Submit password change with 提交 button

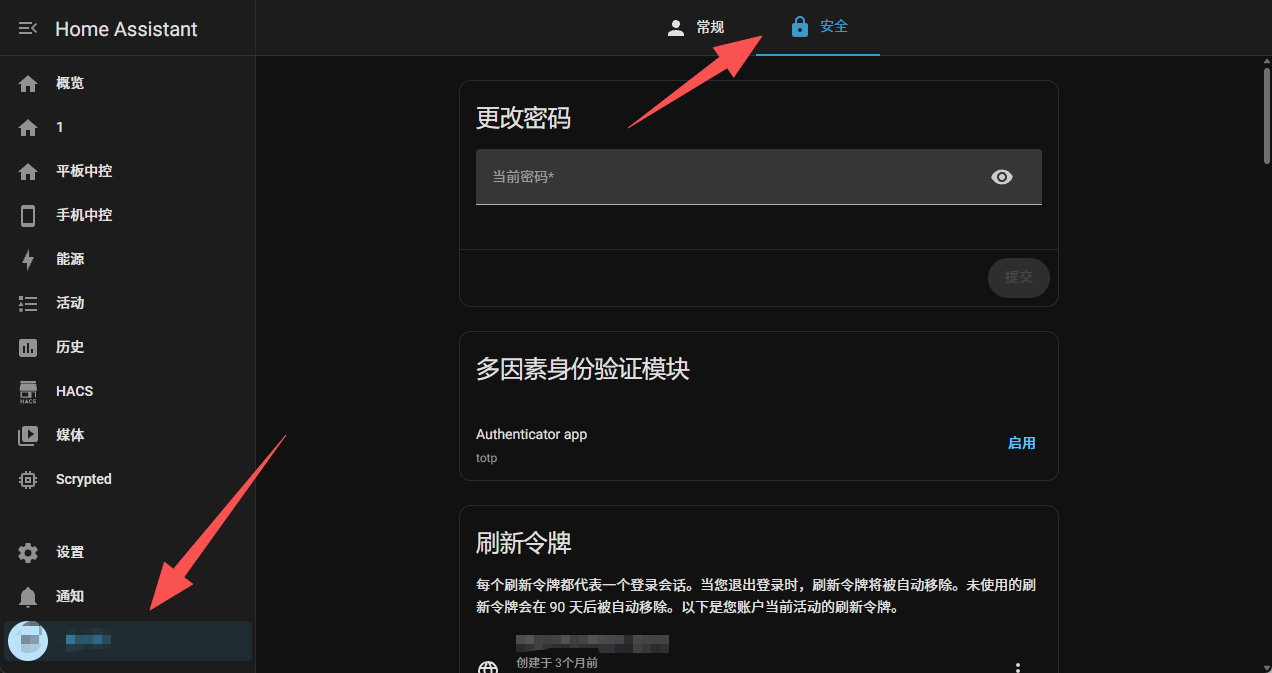point(1018,277)
